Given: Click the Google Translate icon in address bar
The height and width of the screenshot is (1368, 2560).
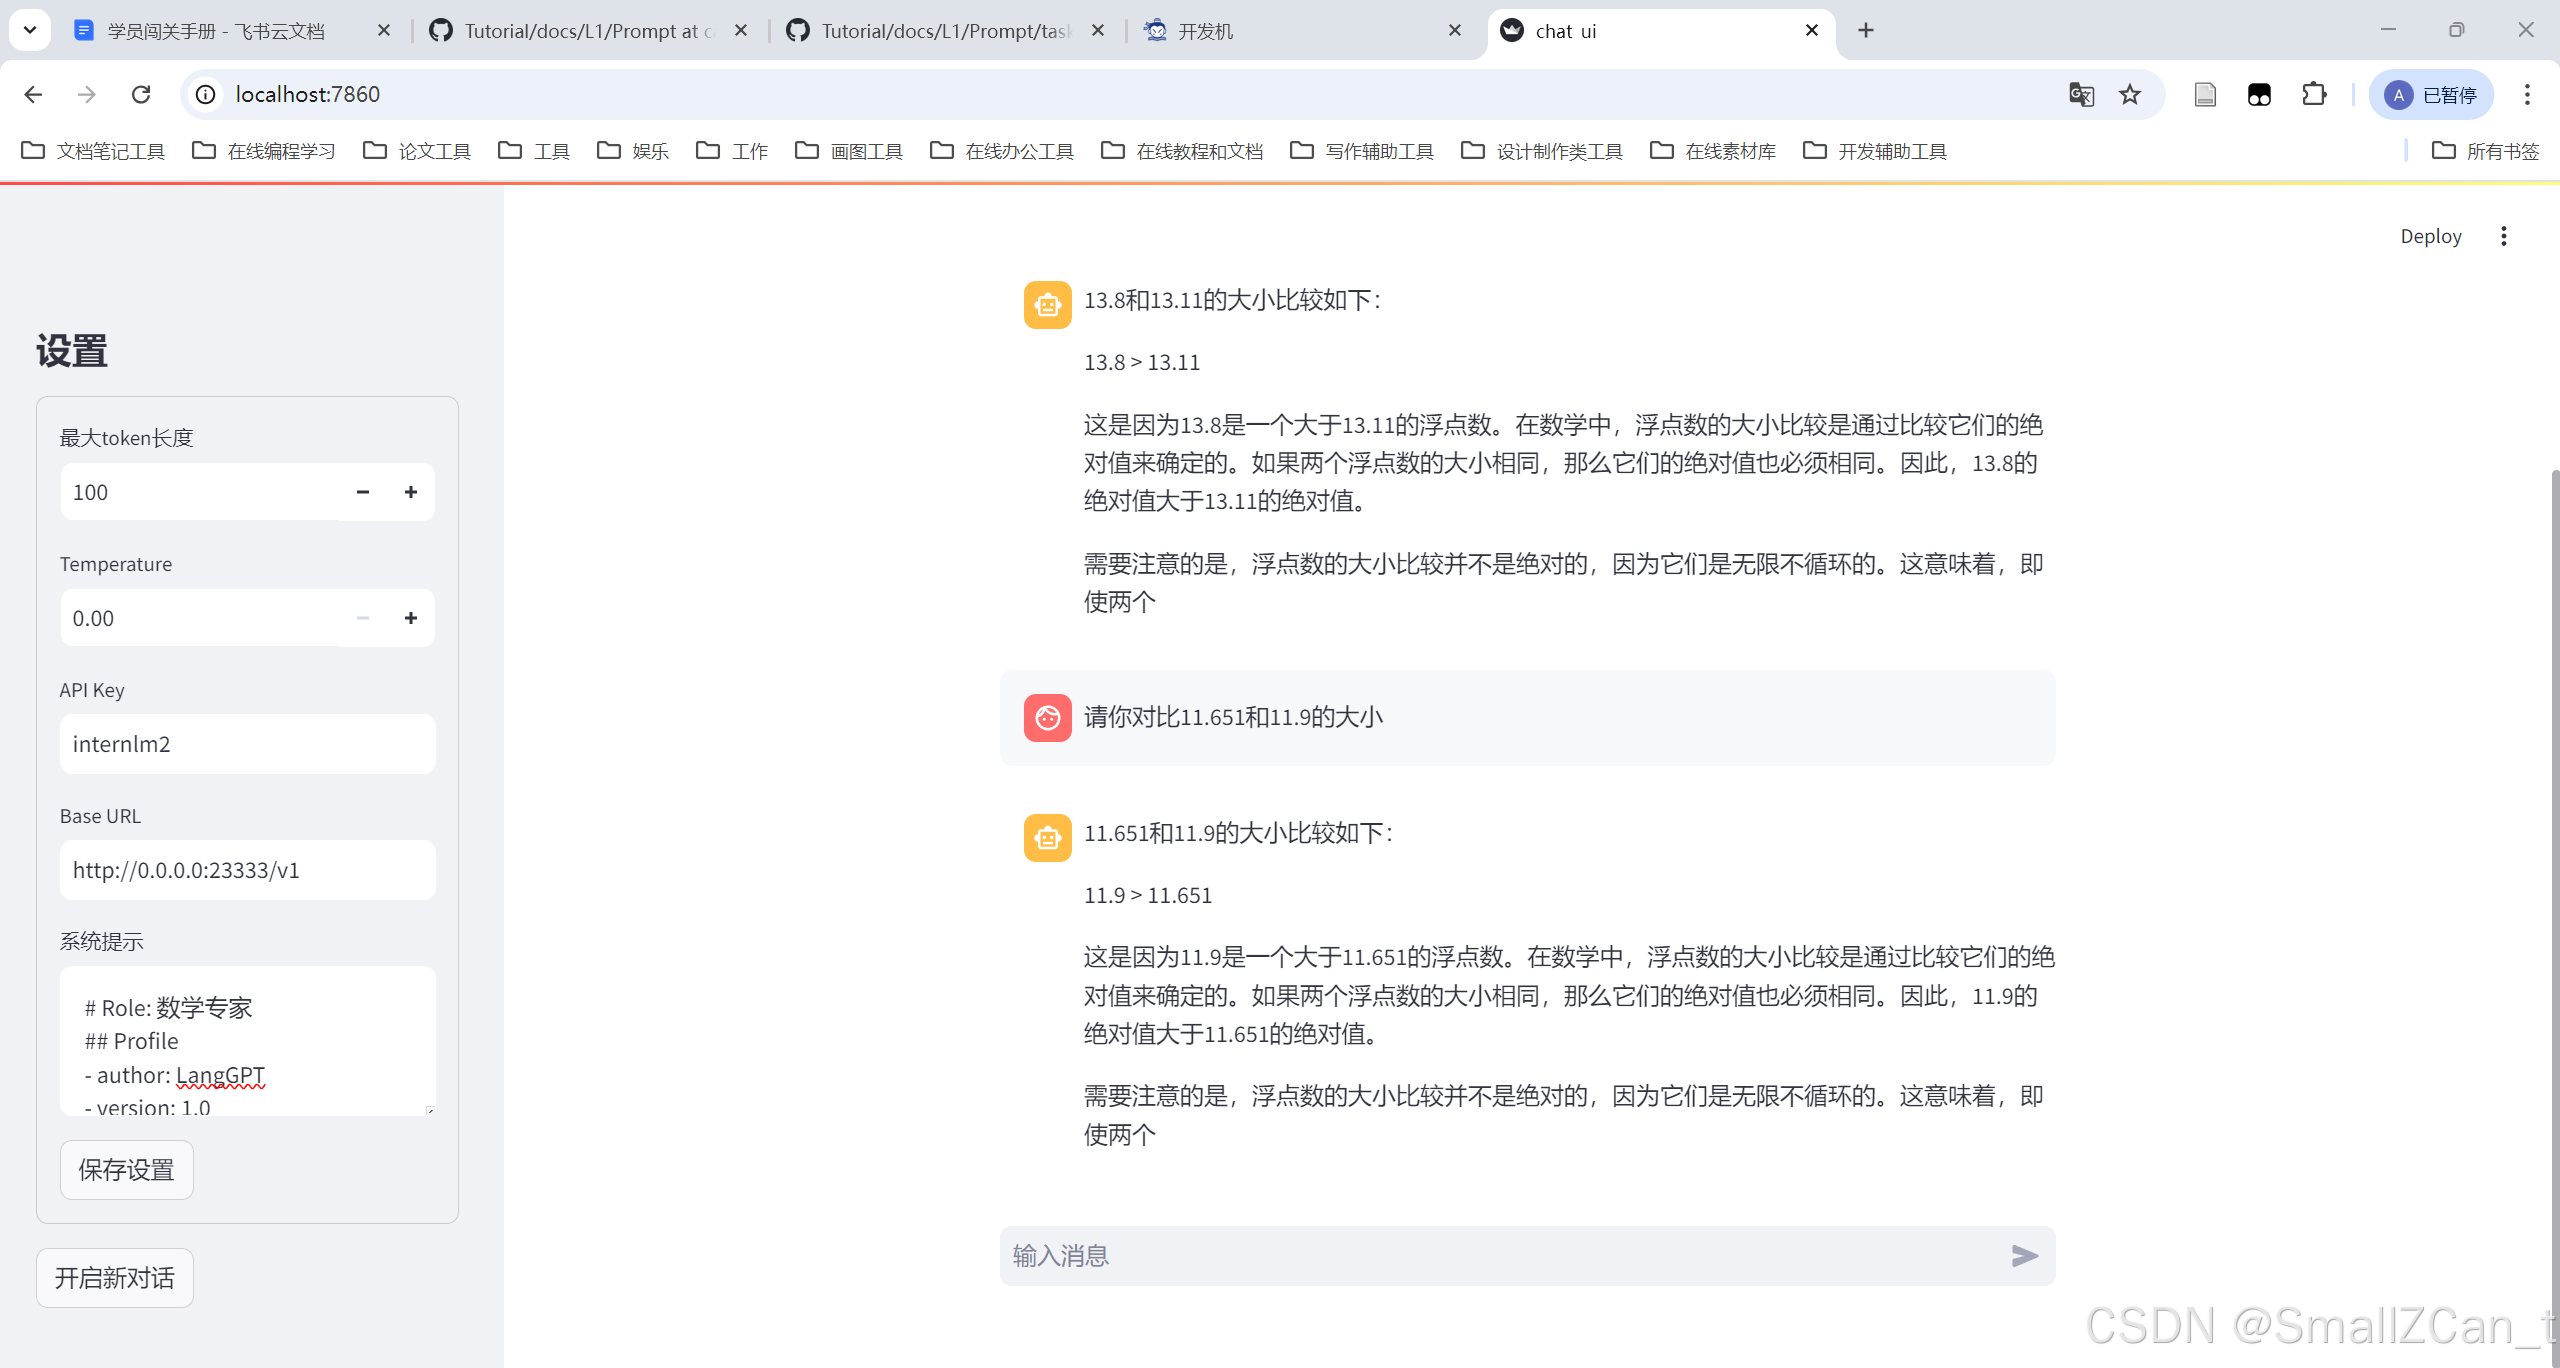Looking at the screenshot, I should tap(2081, 94).
